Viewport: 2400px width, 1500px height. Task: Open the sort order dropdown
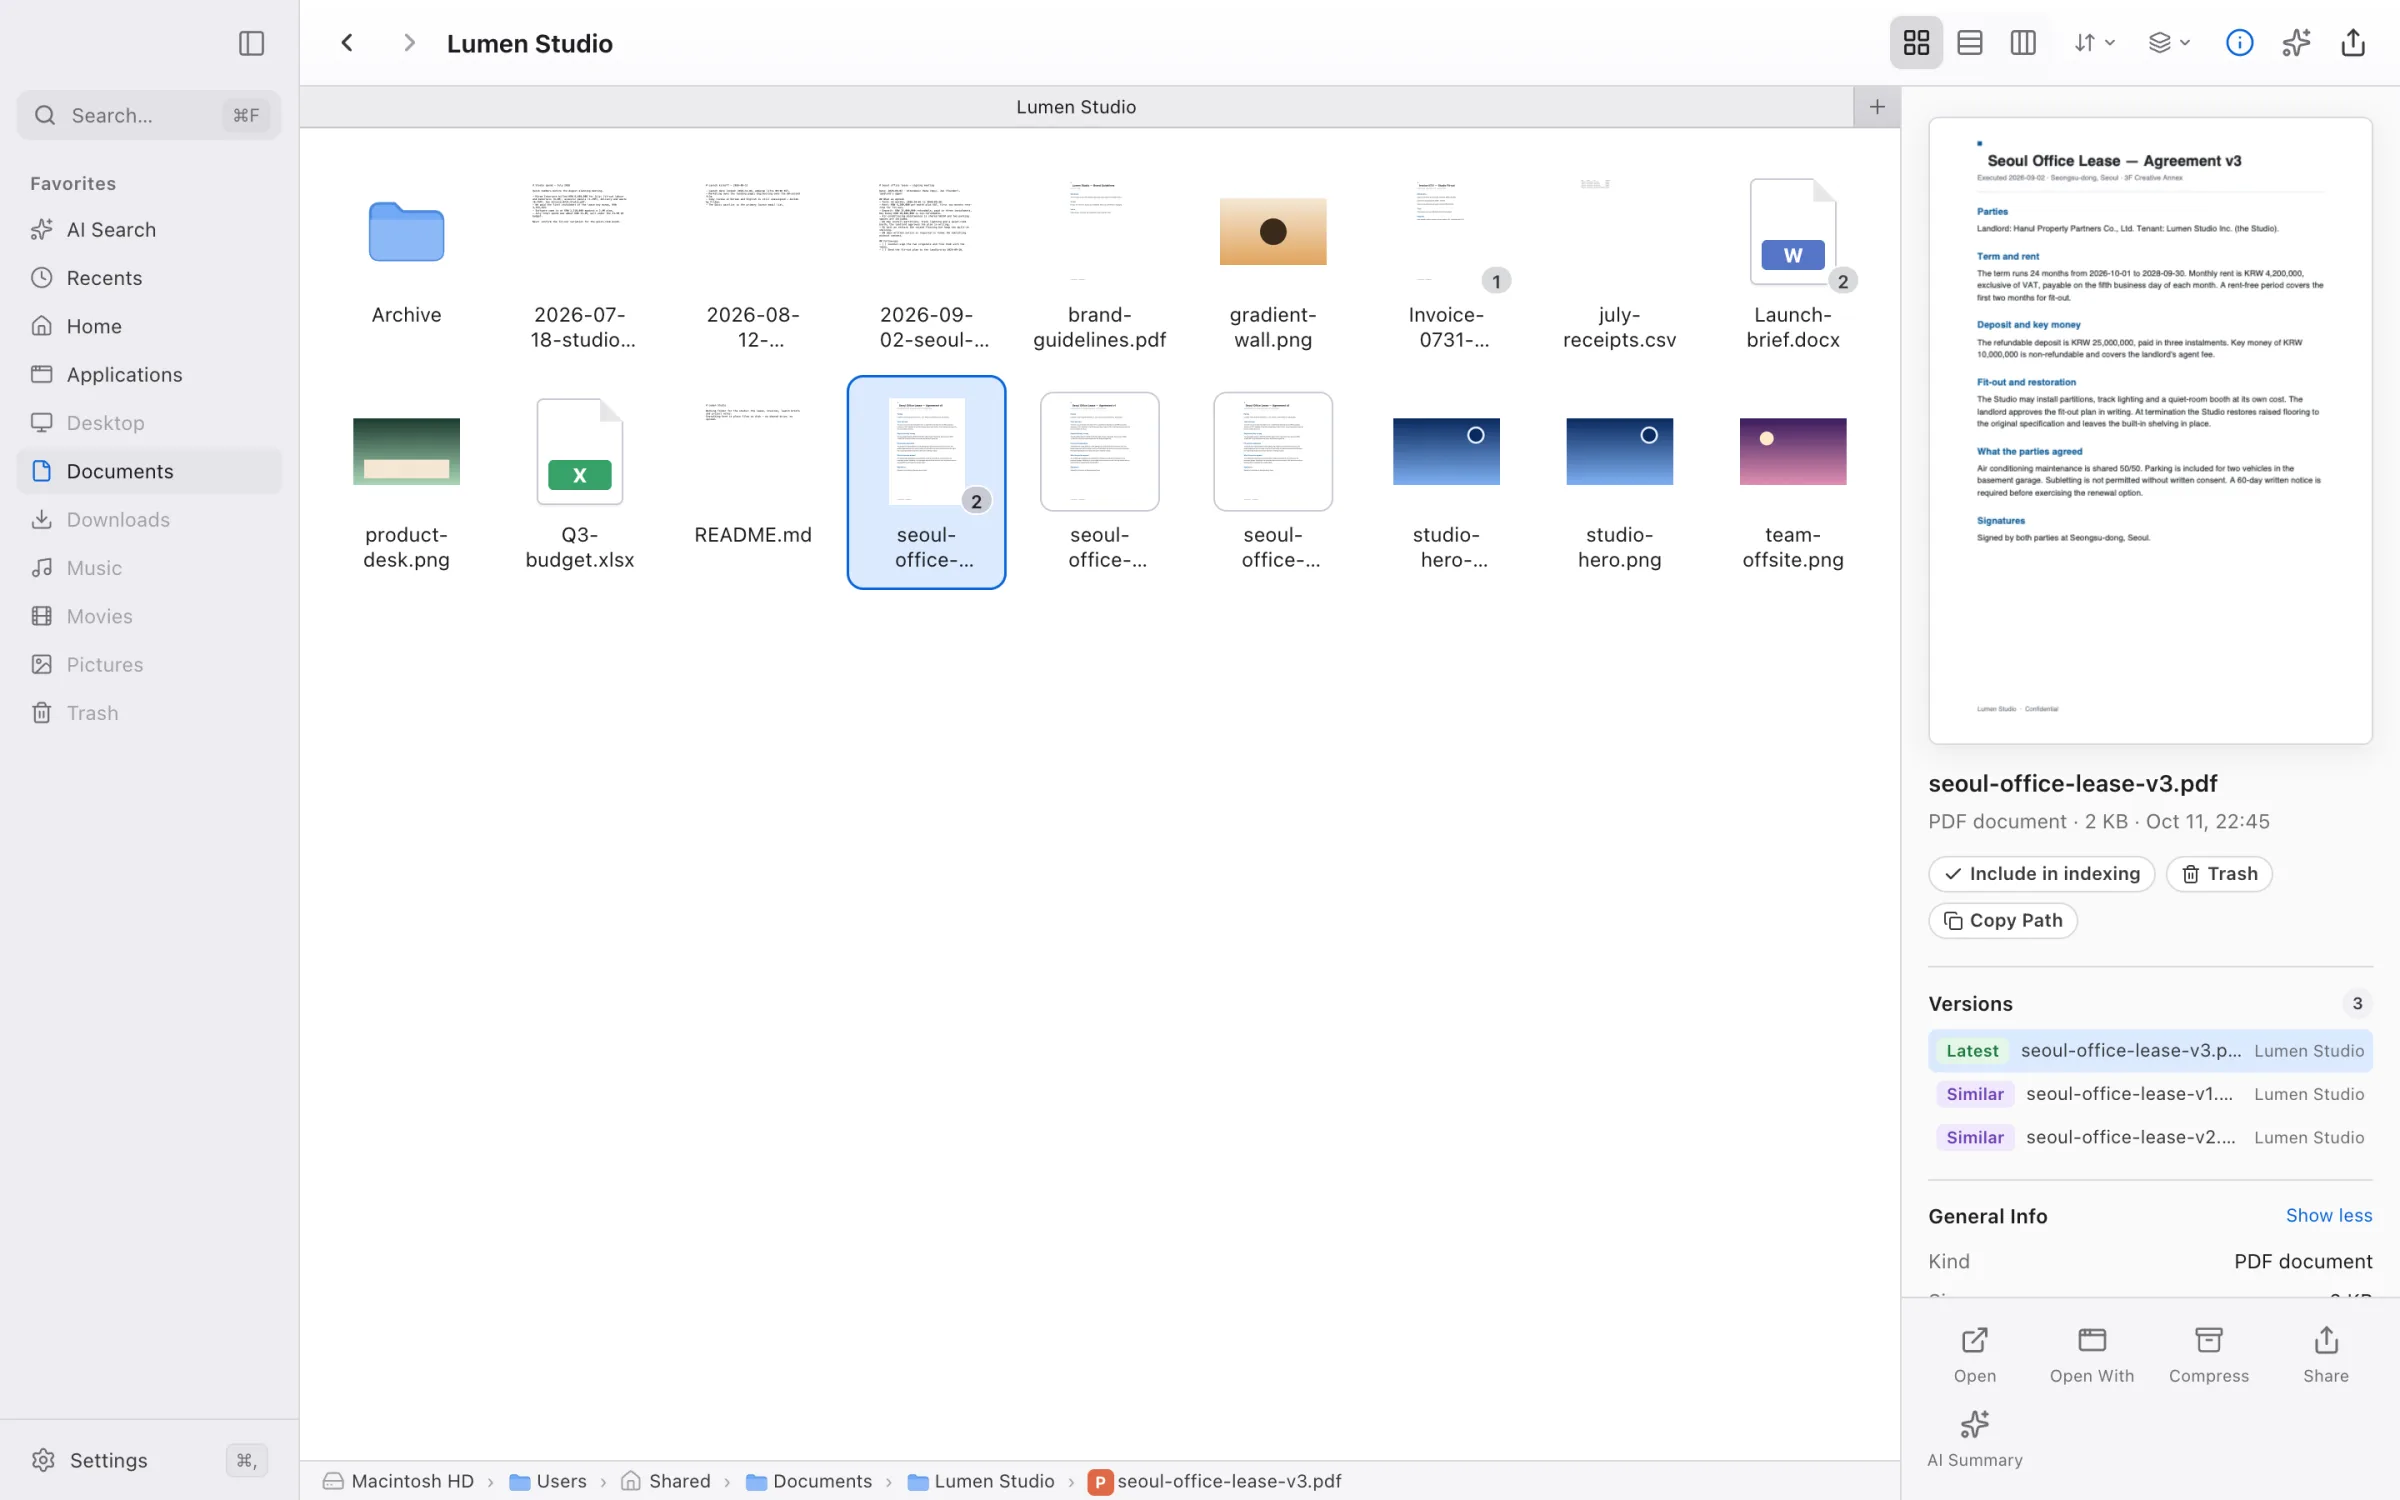[2094, 43]
